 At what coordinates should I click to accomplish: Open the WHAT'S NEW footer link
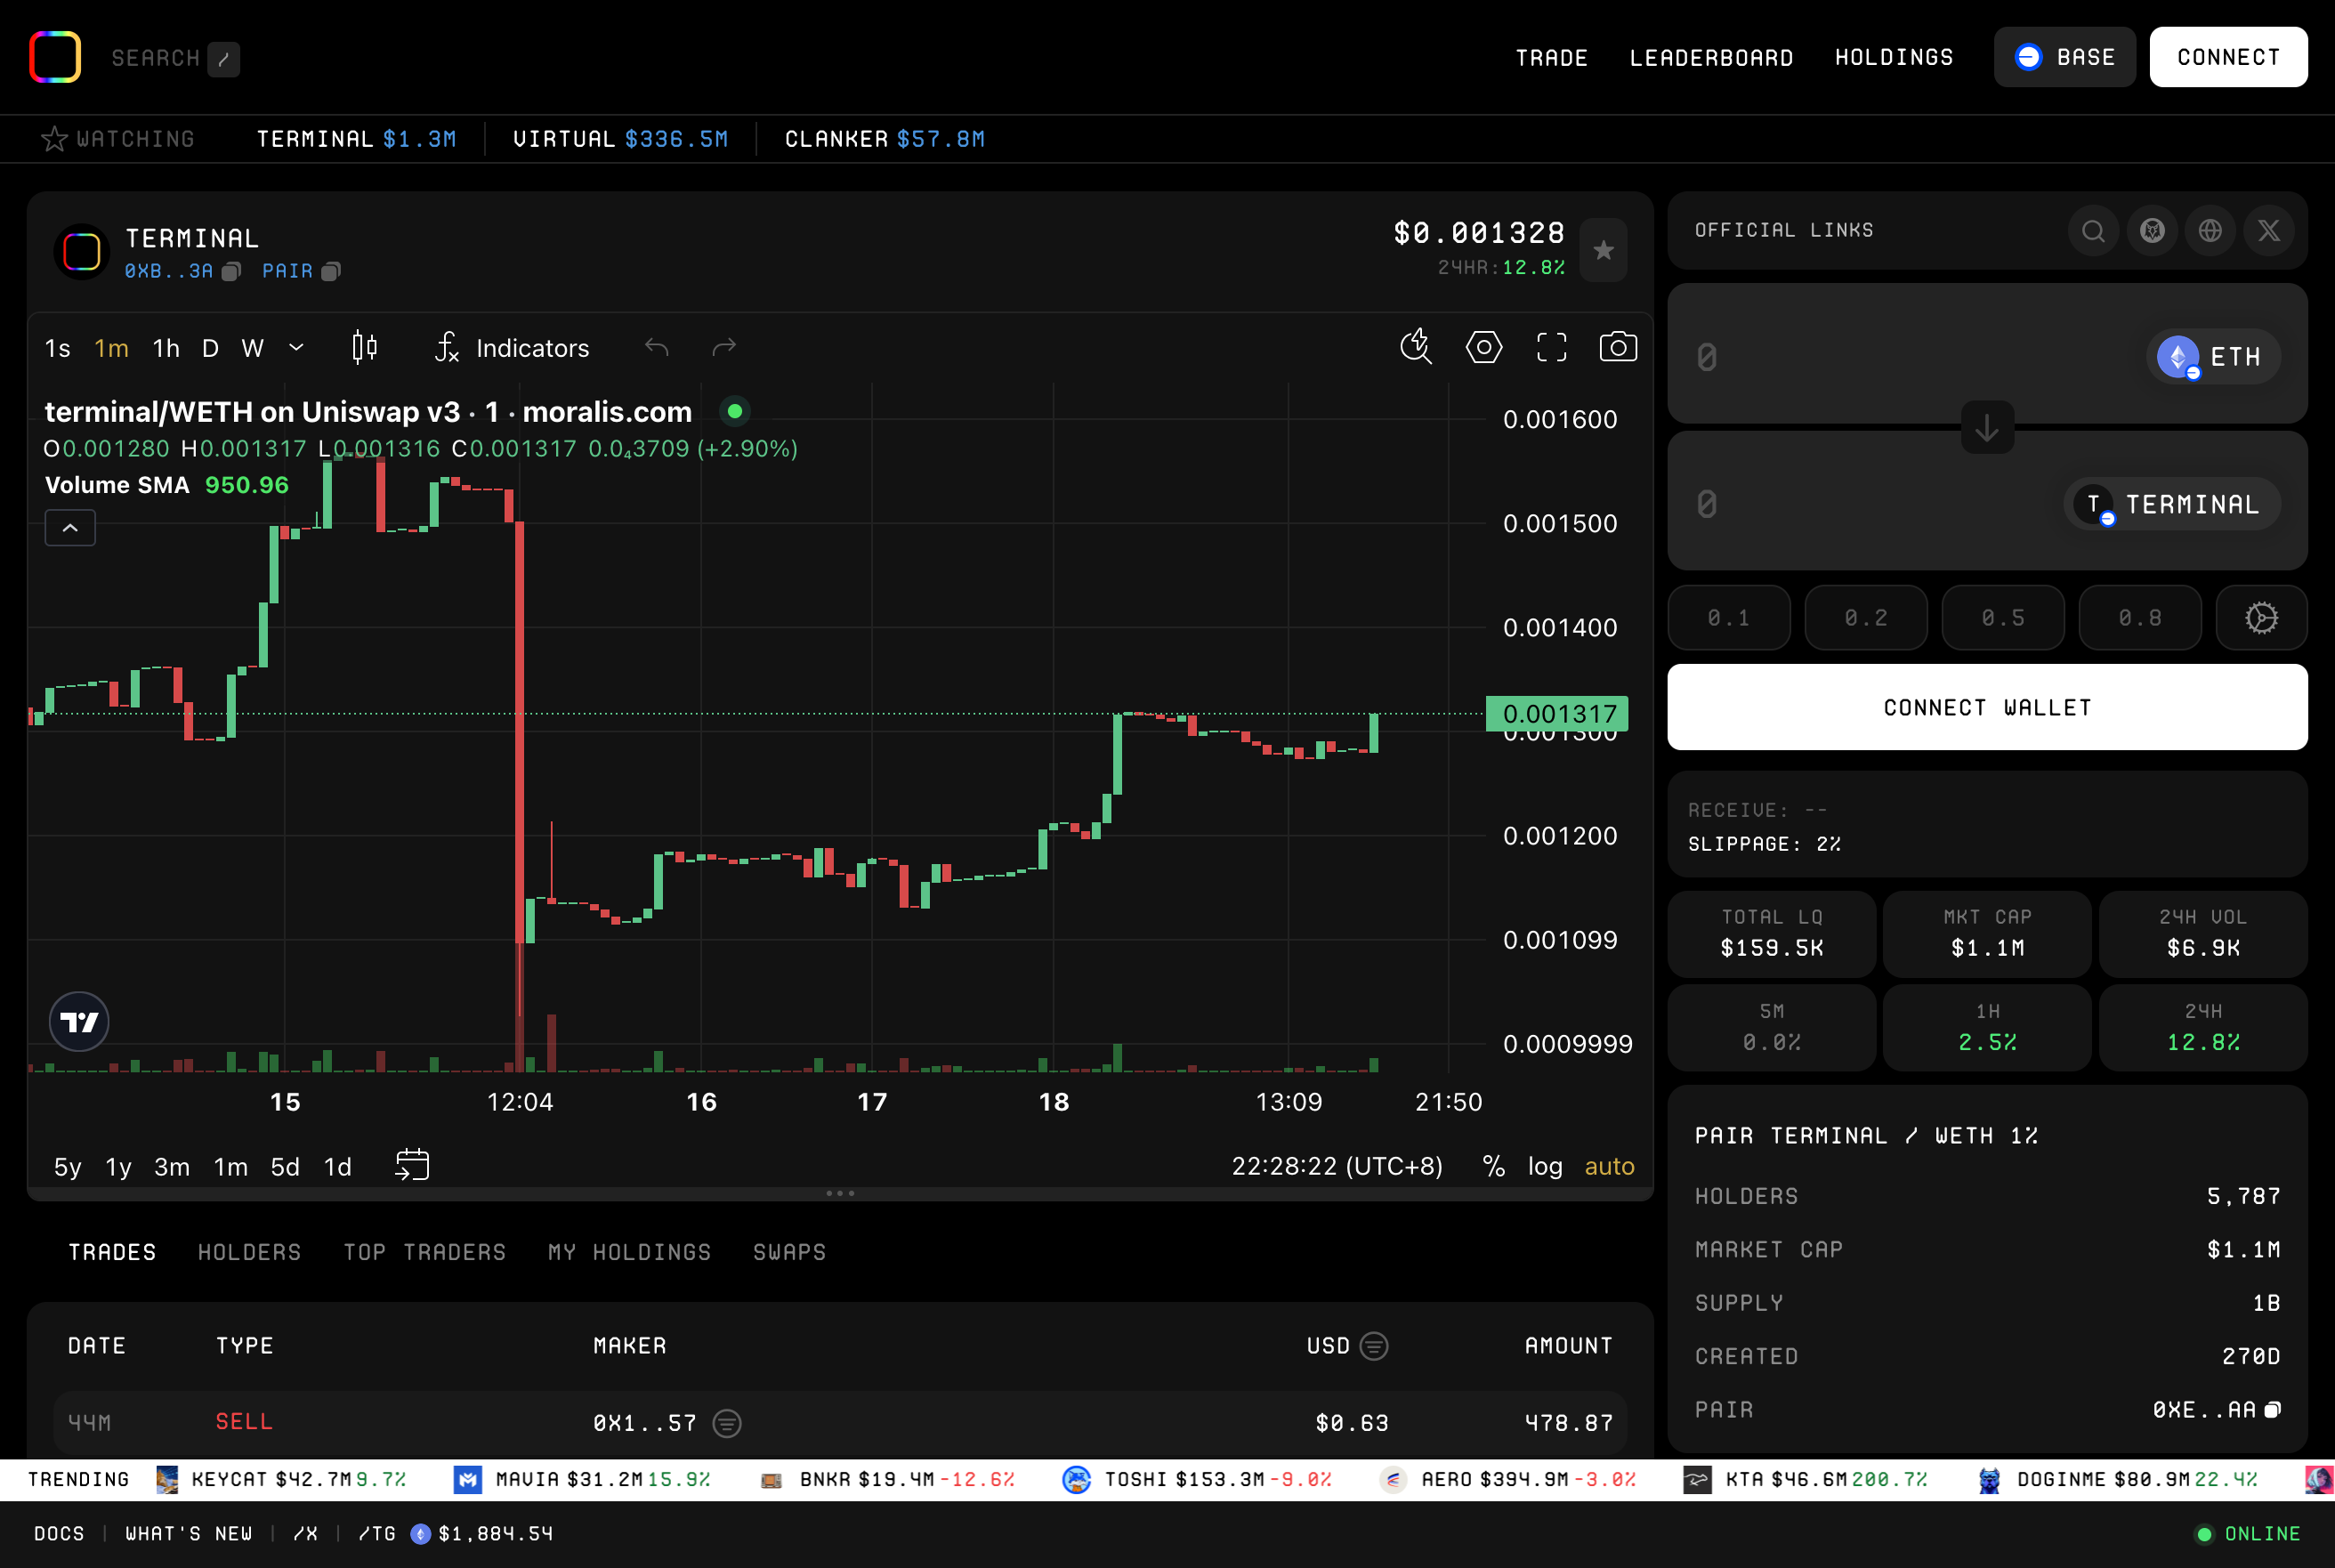(x=189, y=1533)
